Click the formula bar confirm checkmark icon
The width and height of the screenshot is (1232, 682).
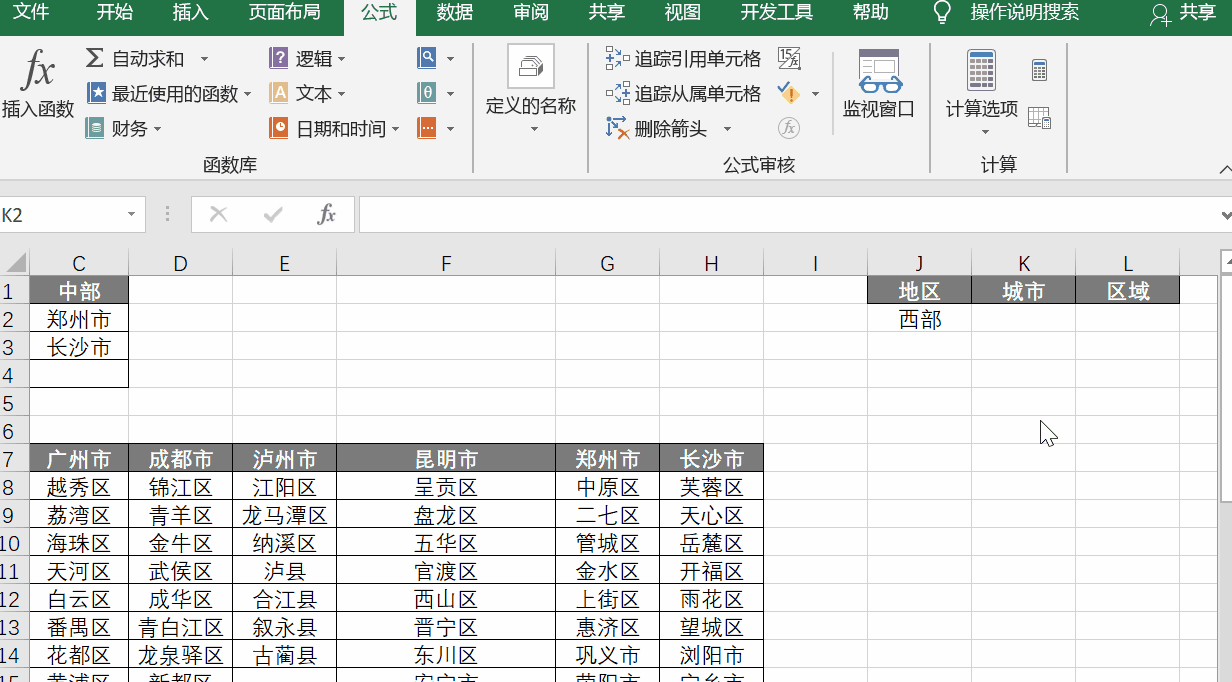click(x=272, y=214)
